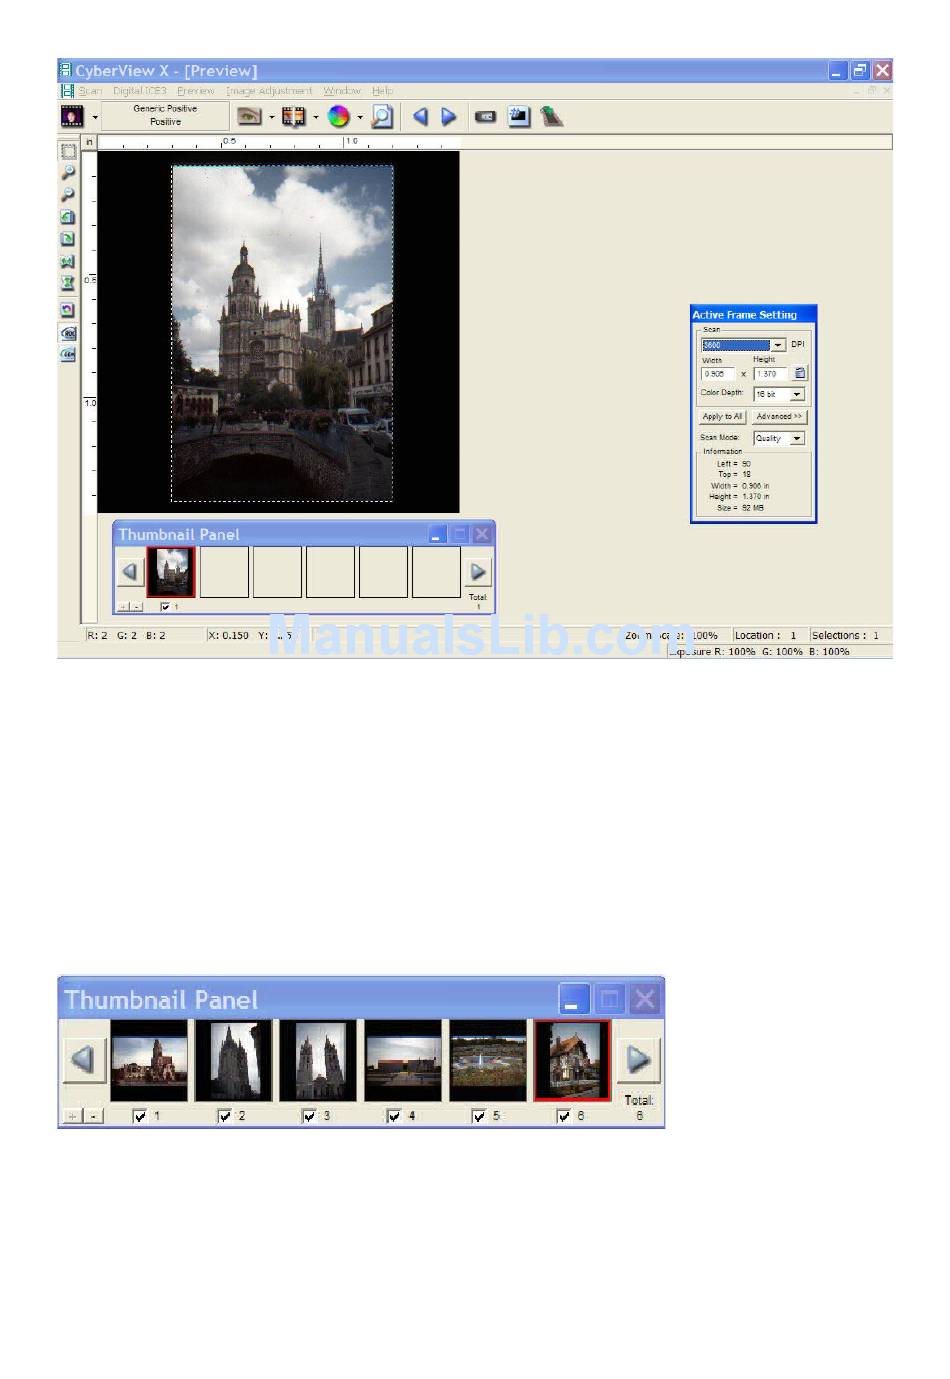Click the blue right arrow in toolbar

point(449,116)
